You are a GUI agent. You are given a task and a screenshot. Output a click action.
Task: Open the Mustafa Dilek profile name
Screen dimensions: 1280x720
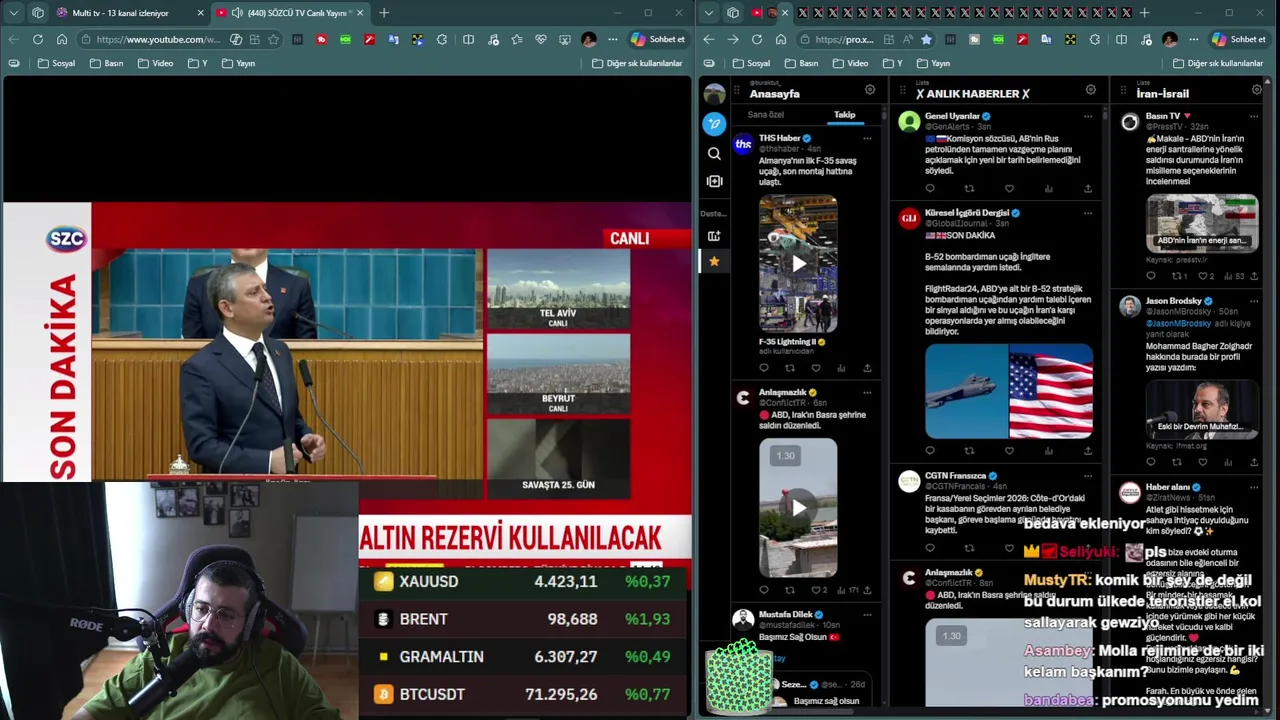(786, 614)
